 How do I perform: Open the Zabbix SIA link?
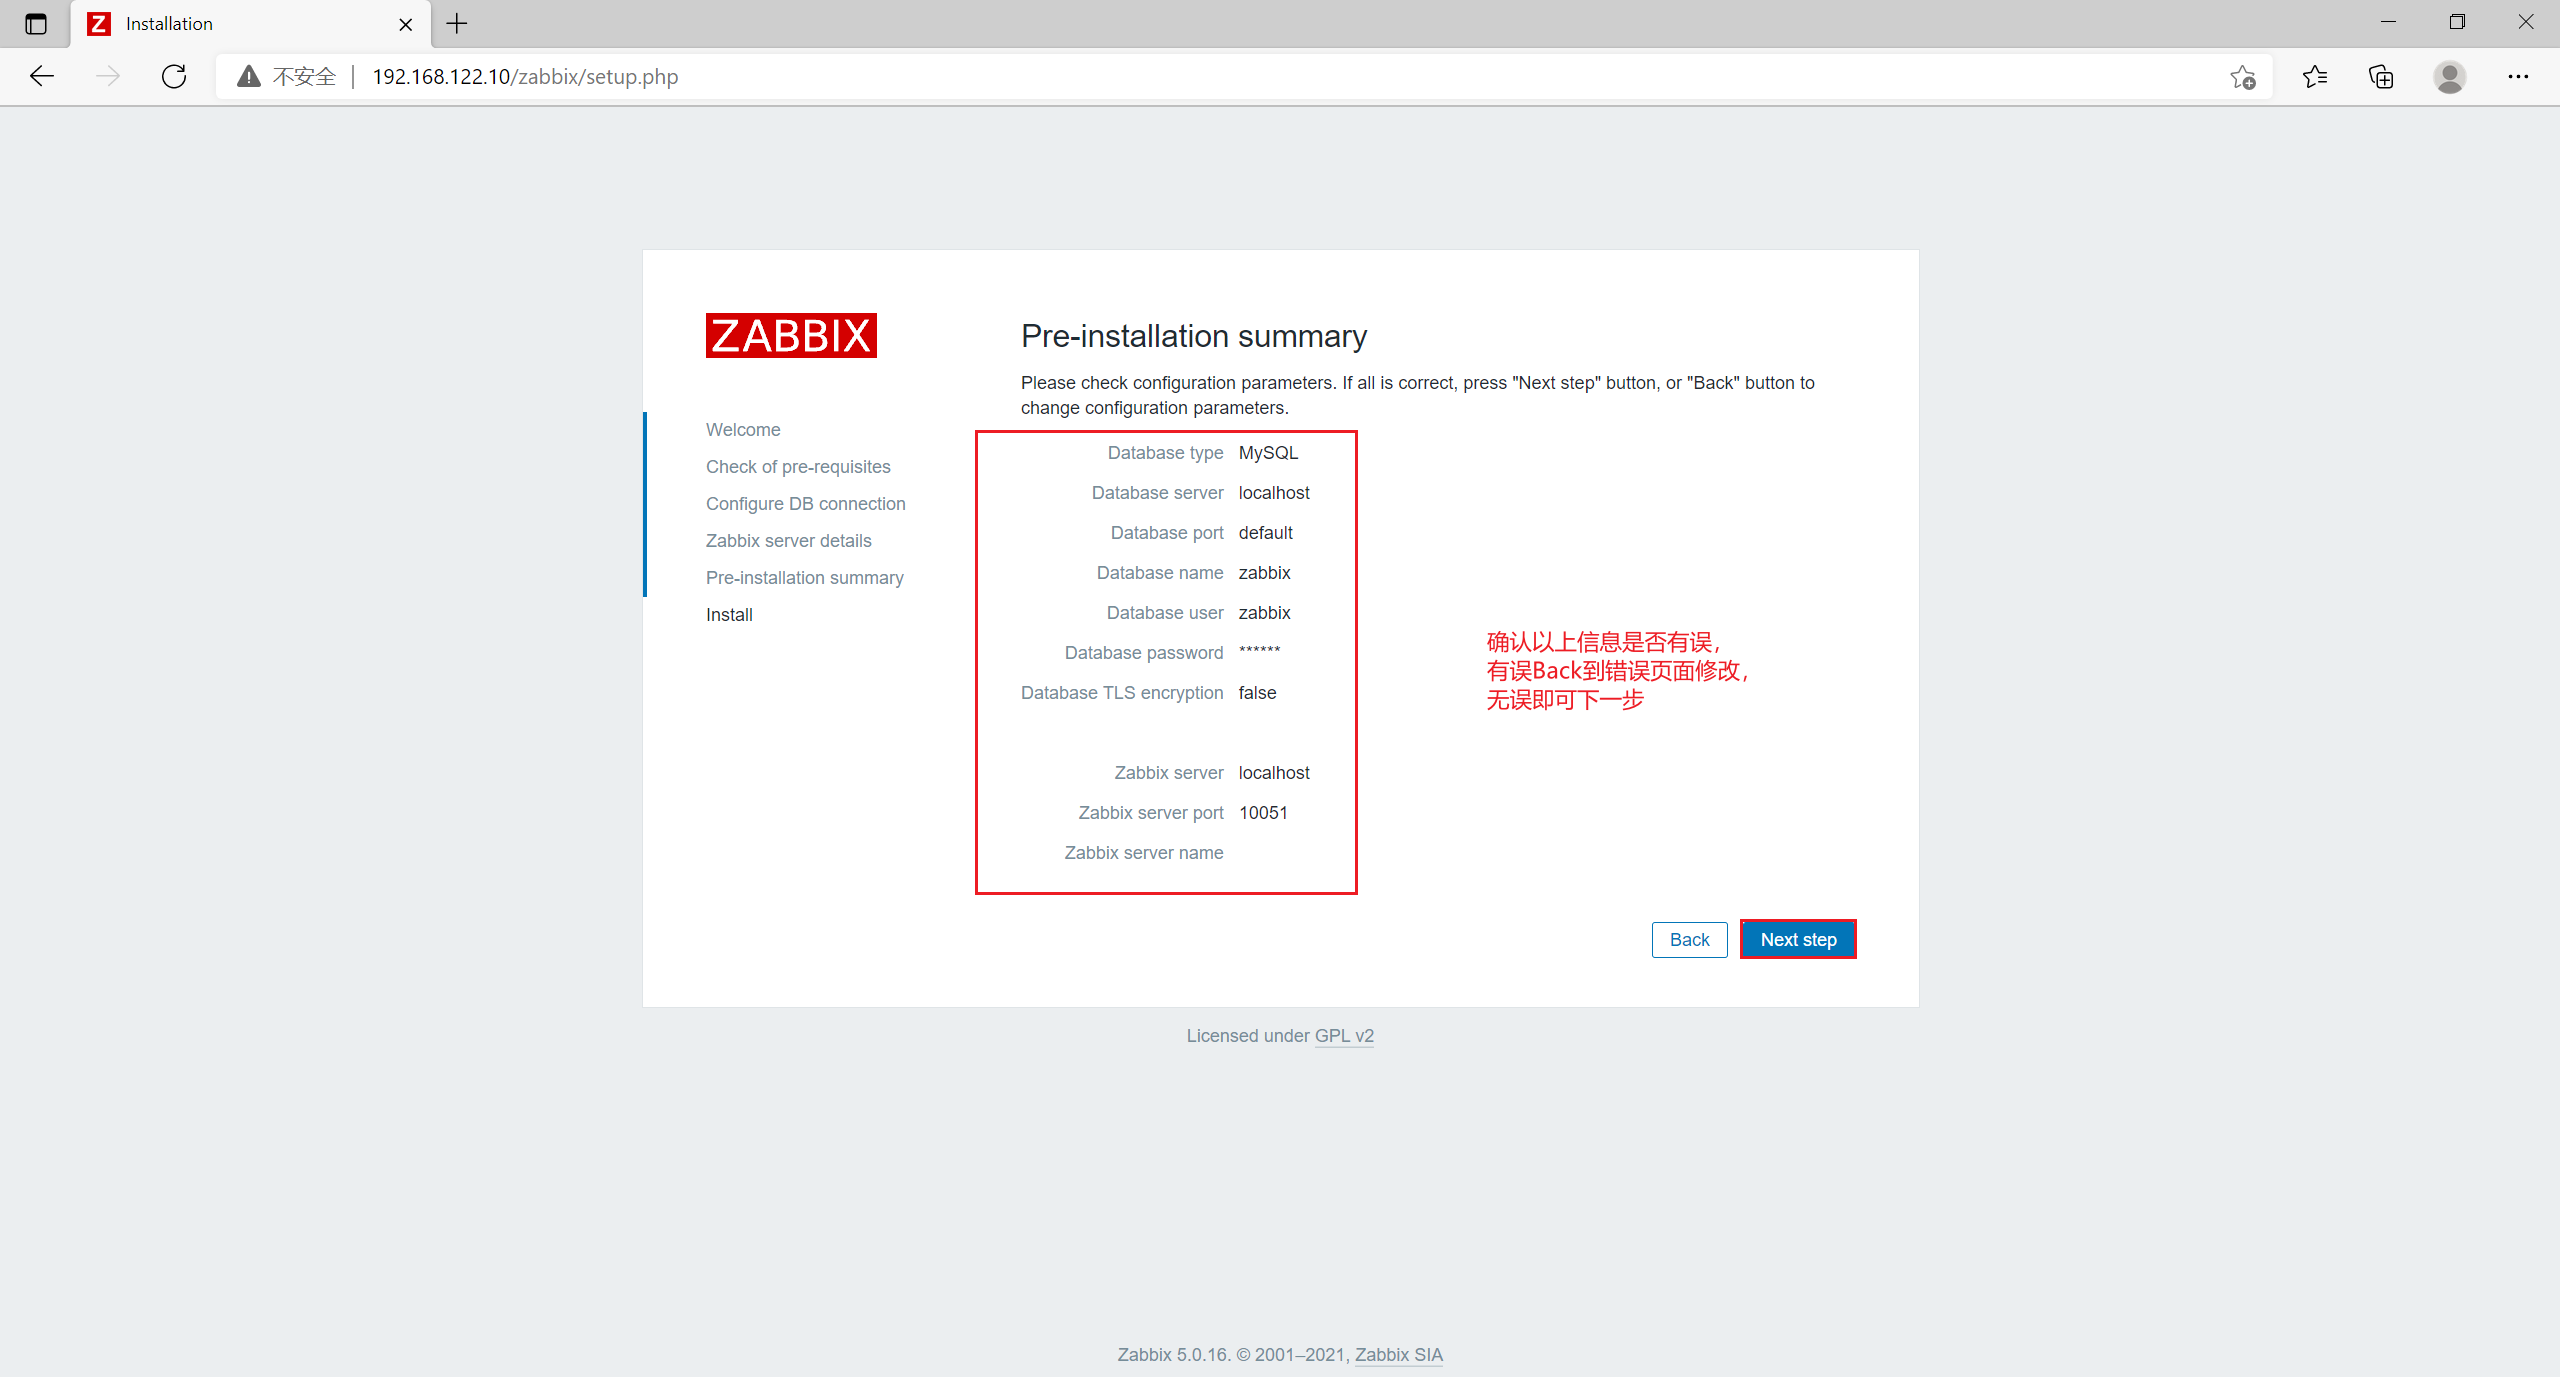click(1398, 1355)
